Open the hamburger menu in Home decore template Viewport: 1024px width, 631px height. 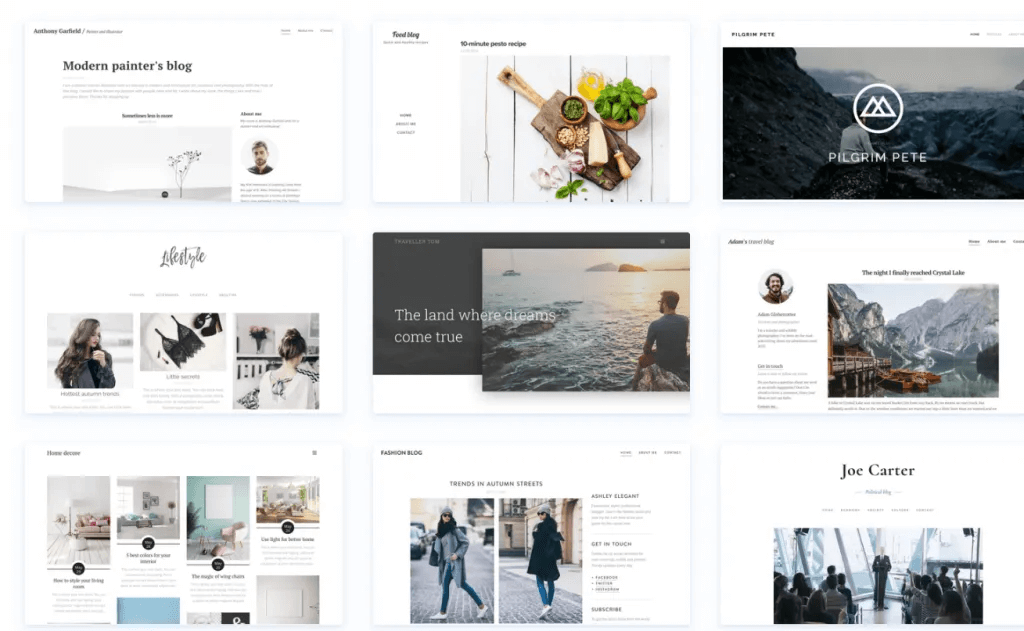pyautogui.click(x=315, y=453)
